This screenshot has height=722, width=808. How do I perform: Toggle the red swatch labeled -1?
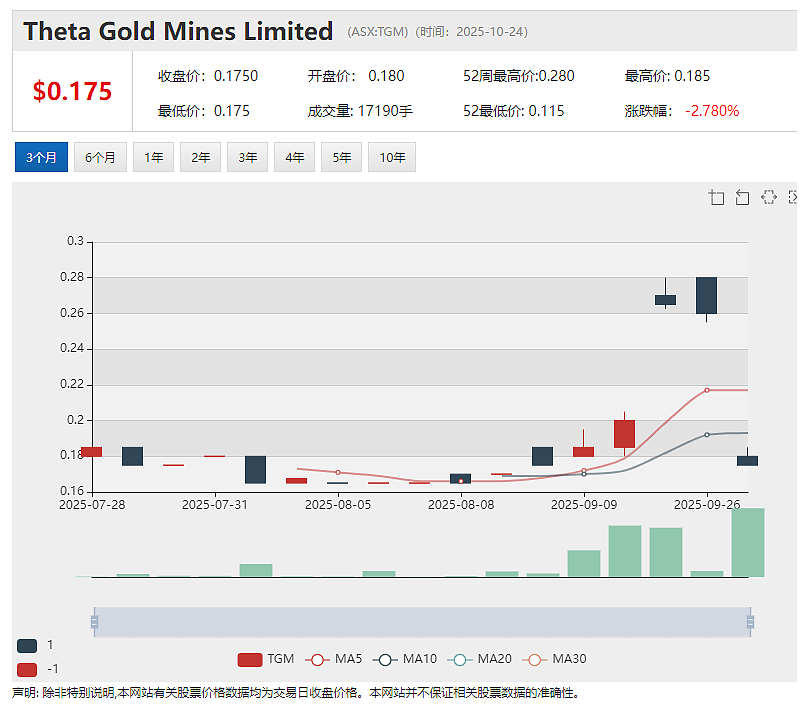27,669
